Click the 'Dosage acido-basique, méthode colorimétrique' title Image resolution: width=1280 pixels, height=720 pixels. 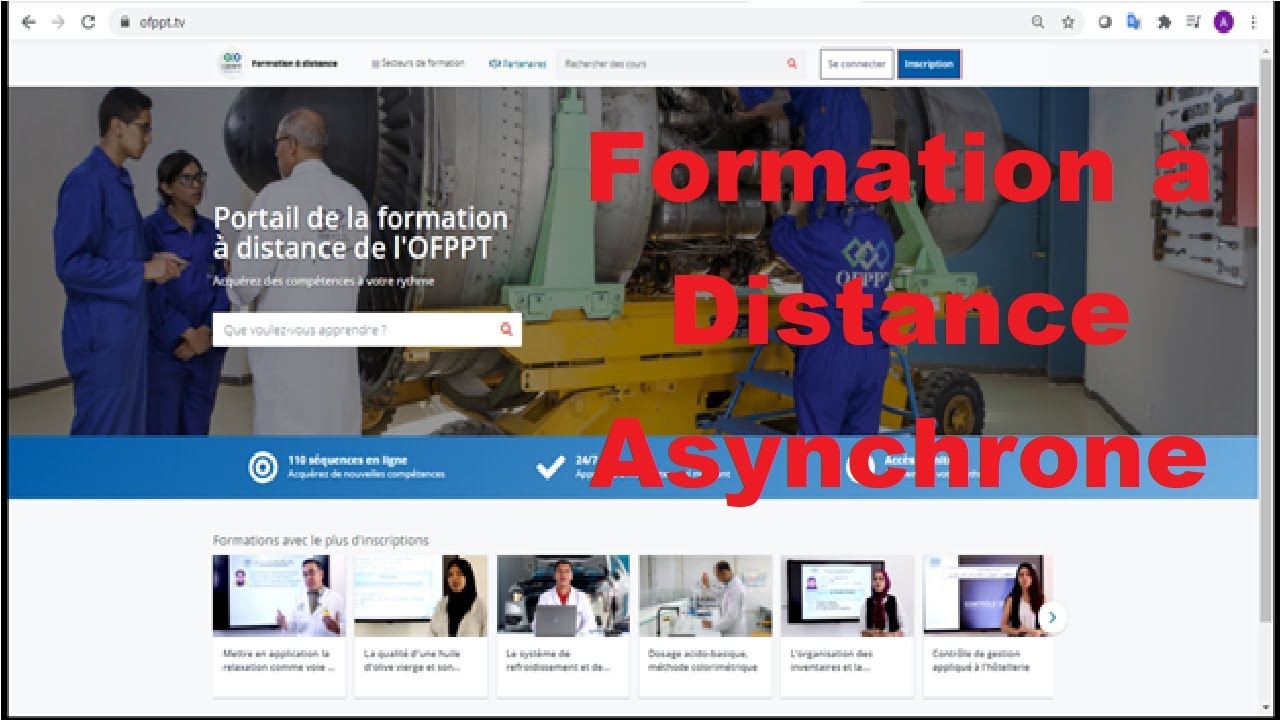[x=703, y=660]
